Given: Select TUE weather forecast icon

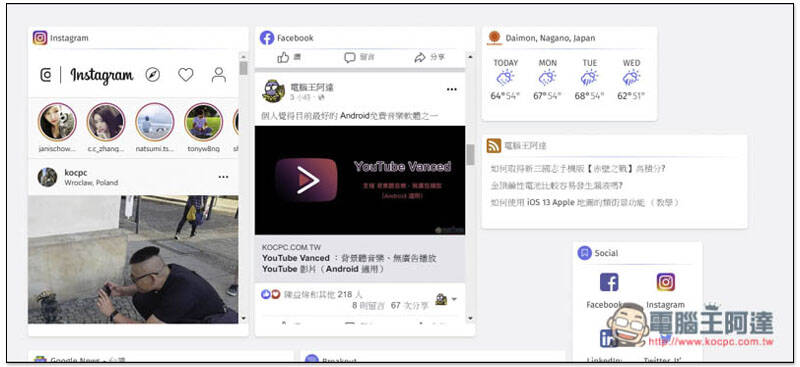Looking at the screenshot, I should (589, 79).
